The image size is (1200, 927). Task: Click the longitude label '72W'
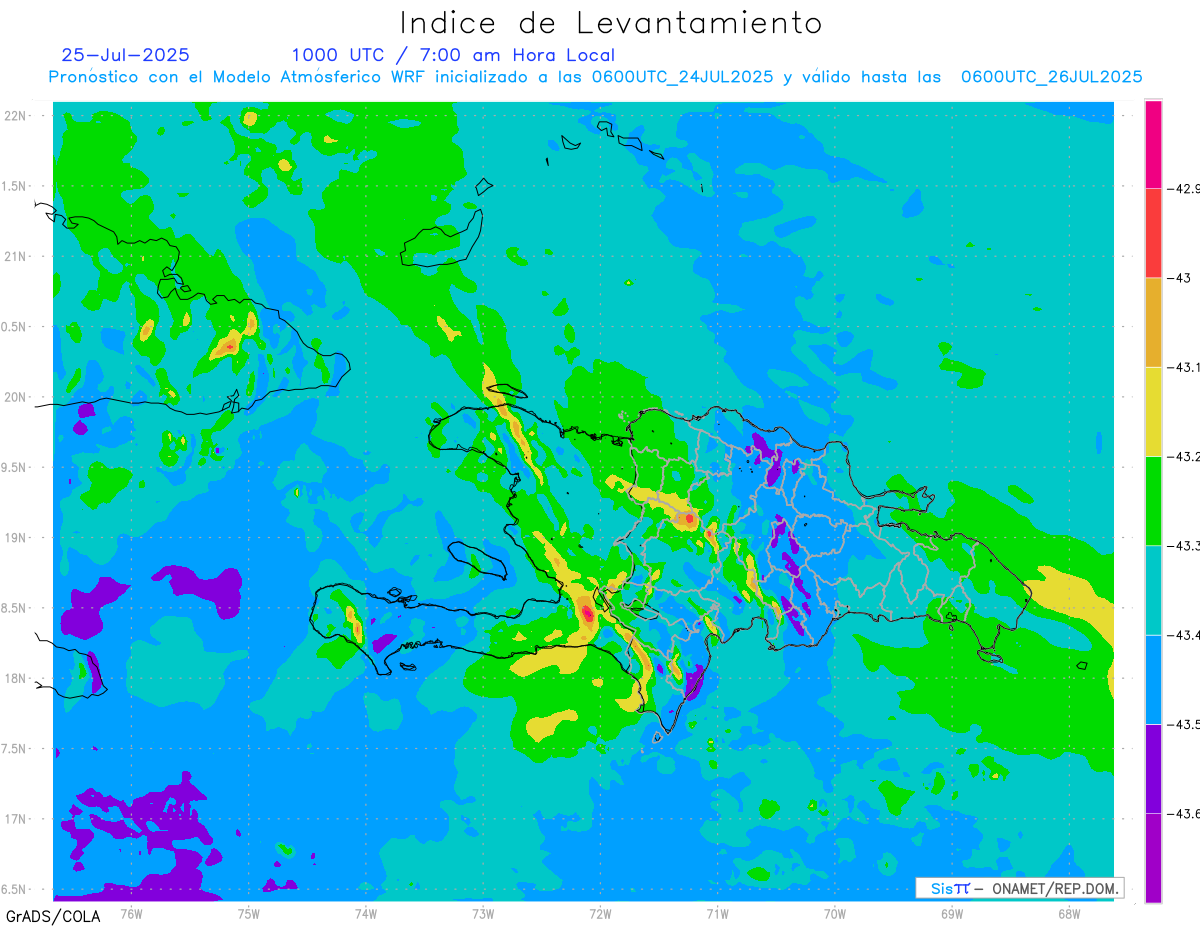(600, 912)
